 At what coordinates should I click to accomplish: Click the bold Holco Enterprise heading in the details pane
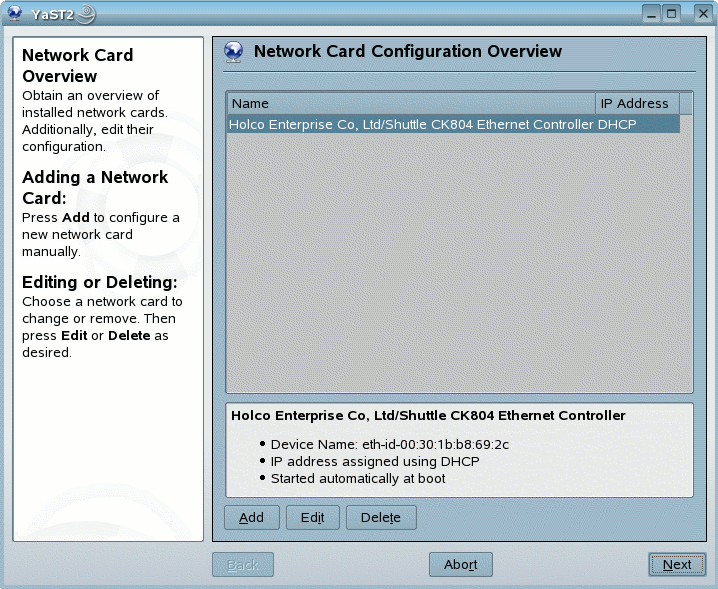[428, 415]
